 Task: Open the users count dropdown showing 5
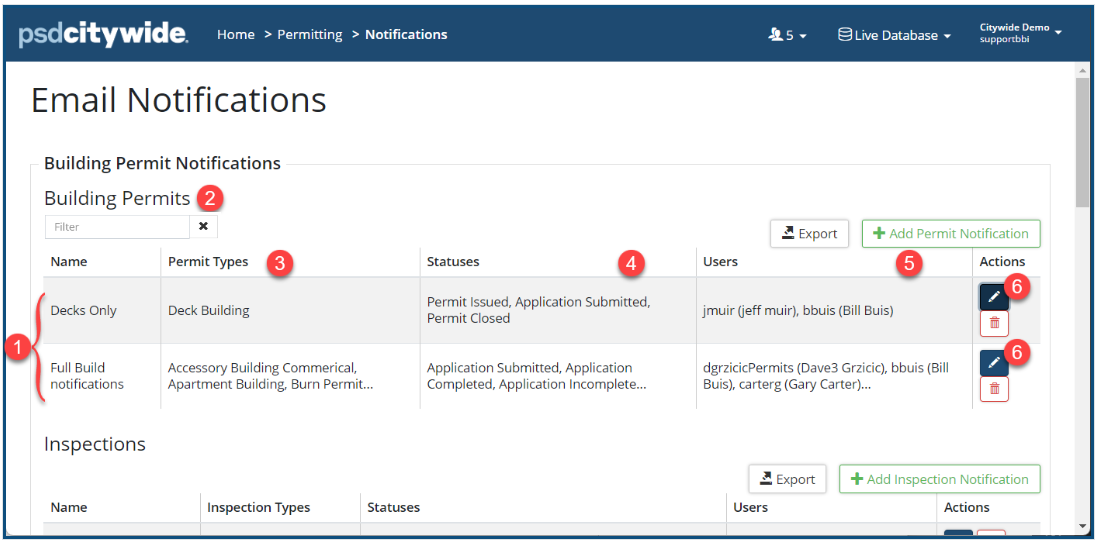point(786,35)
